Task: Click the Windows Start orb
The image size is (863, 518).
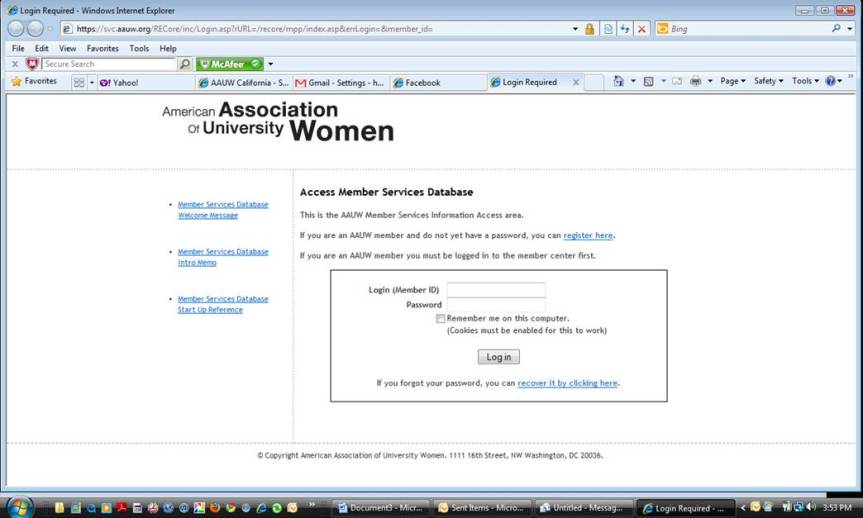Action: pyautogui.click(x=19, y=506)
